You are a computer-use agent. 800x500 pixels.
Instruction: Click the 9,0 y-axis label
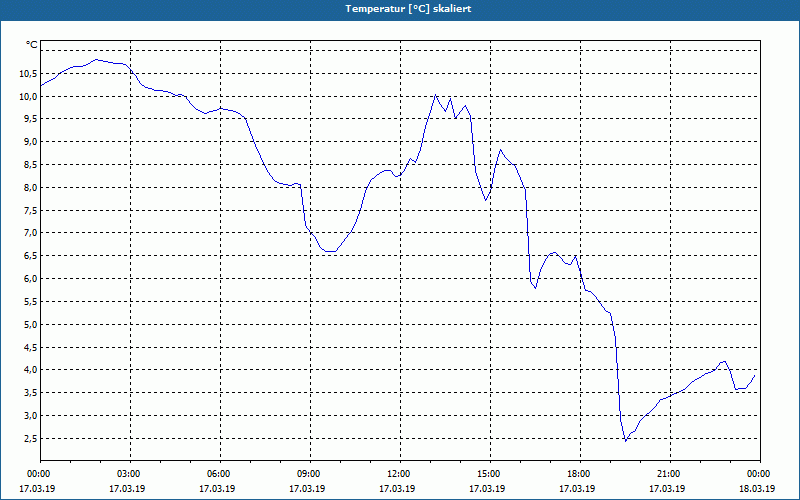(x=30, y=142)
